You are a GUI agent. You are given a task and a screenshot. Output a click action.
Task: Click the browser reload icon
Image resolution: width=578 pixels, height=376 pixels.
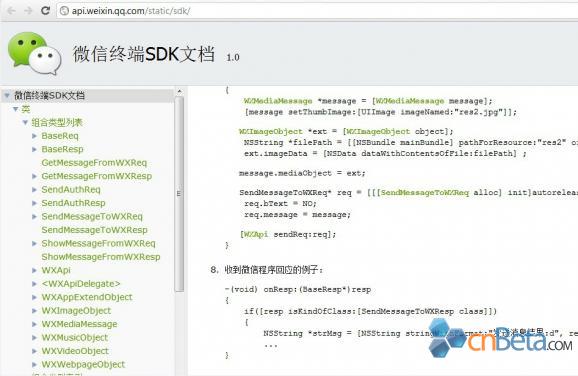45,11
